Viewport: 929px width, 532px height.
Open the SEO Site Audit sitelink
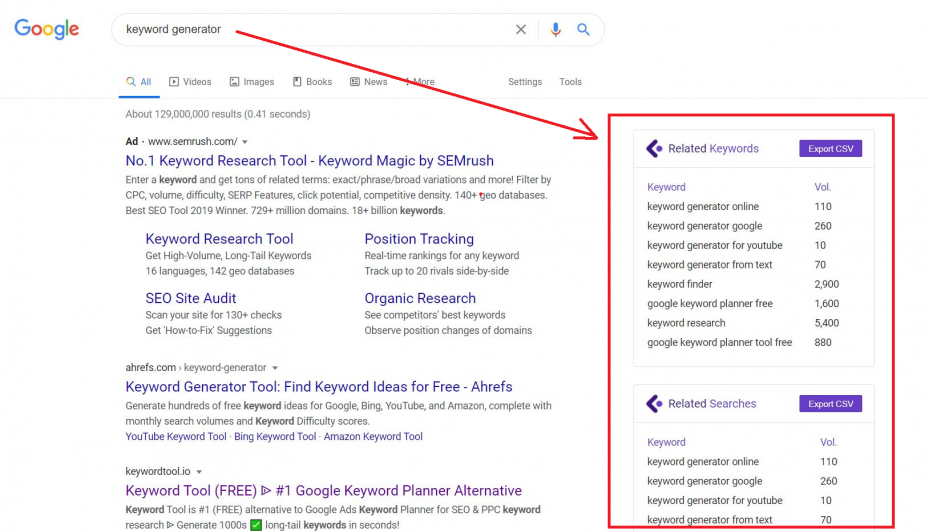tap(191, 298)
